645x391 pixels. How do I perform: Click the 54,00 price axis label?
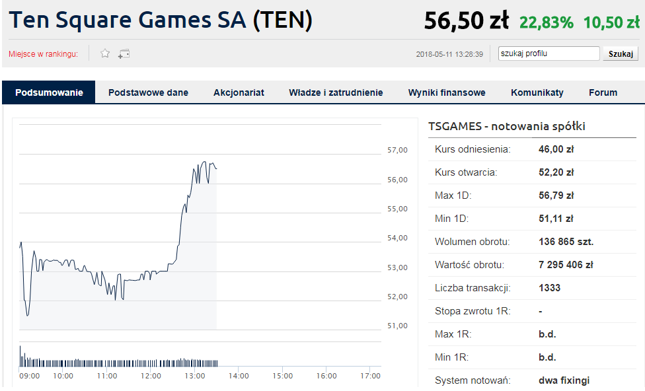tap(397, 238)
